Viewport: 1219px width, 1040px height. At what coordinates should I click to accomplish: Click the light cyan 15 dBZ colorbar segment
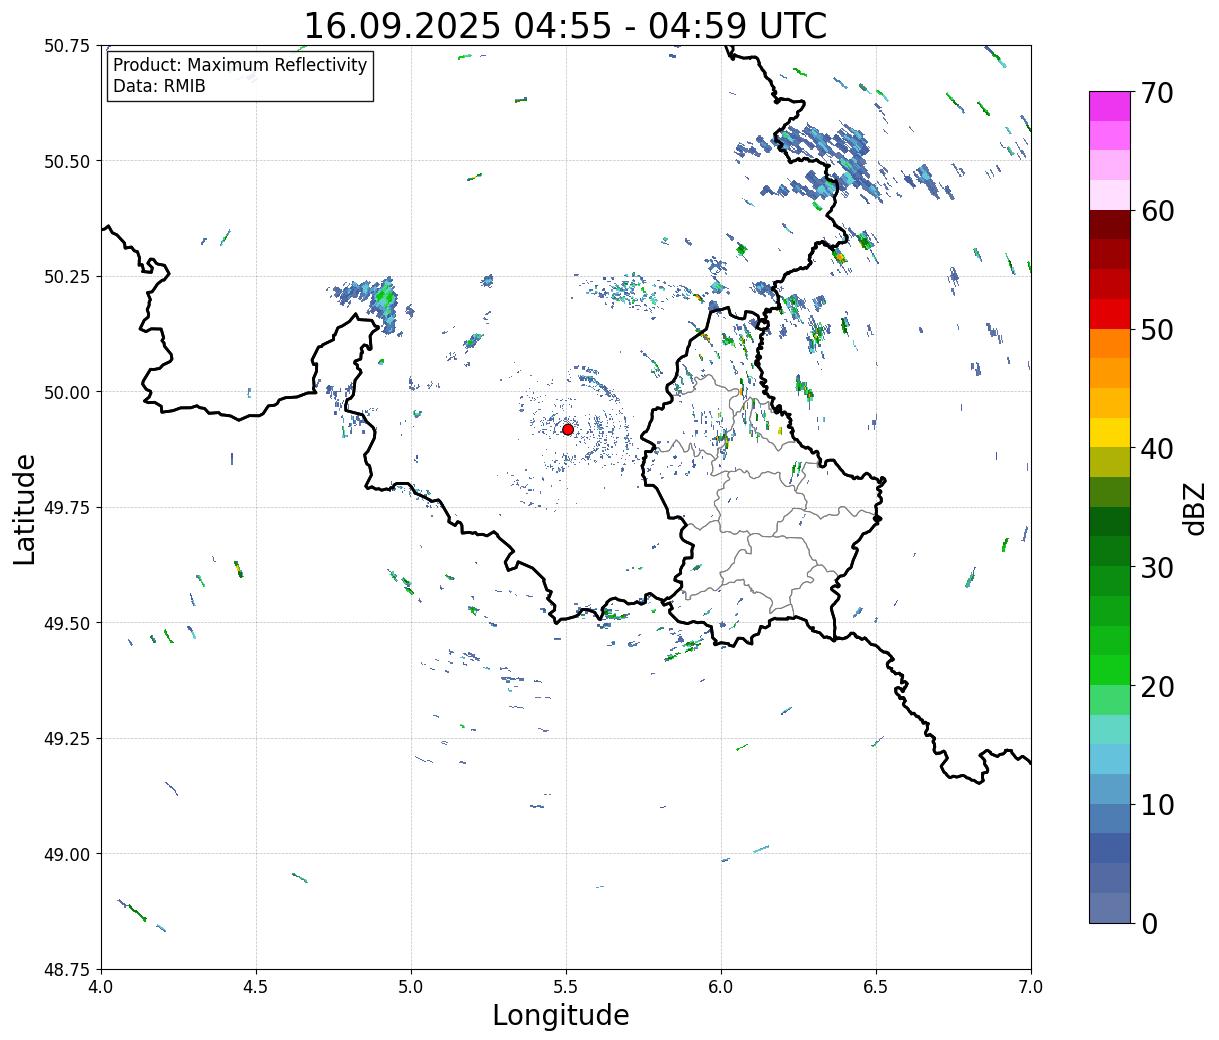[x=1110, y=730]
